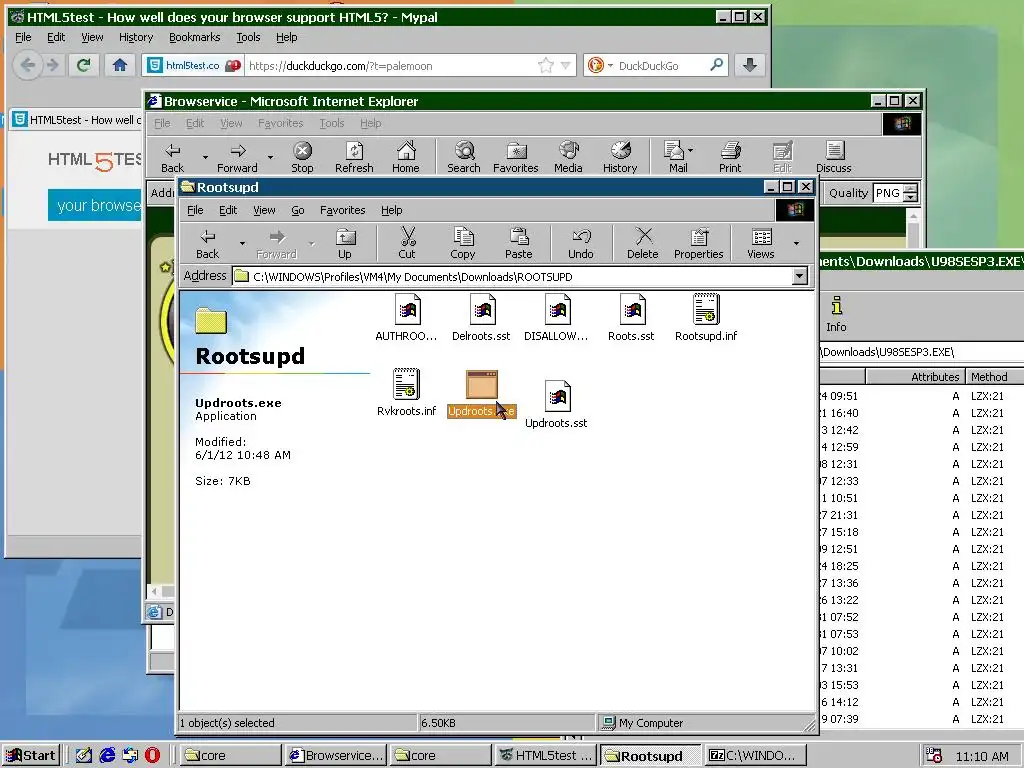Click the Start button
Screen dimensions: 1024x768
click(31, 756)
